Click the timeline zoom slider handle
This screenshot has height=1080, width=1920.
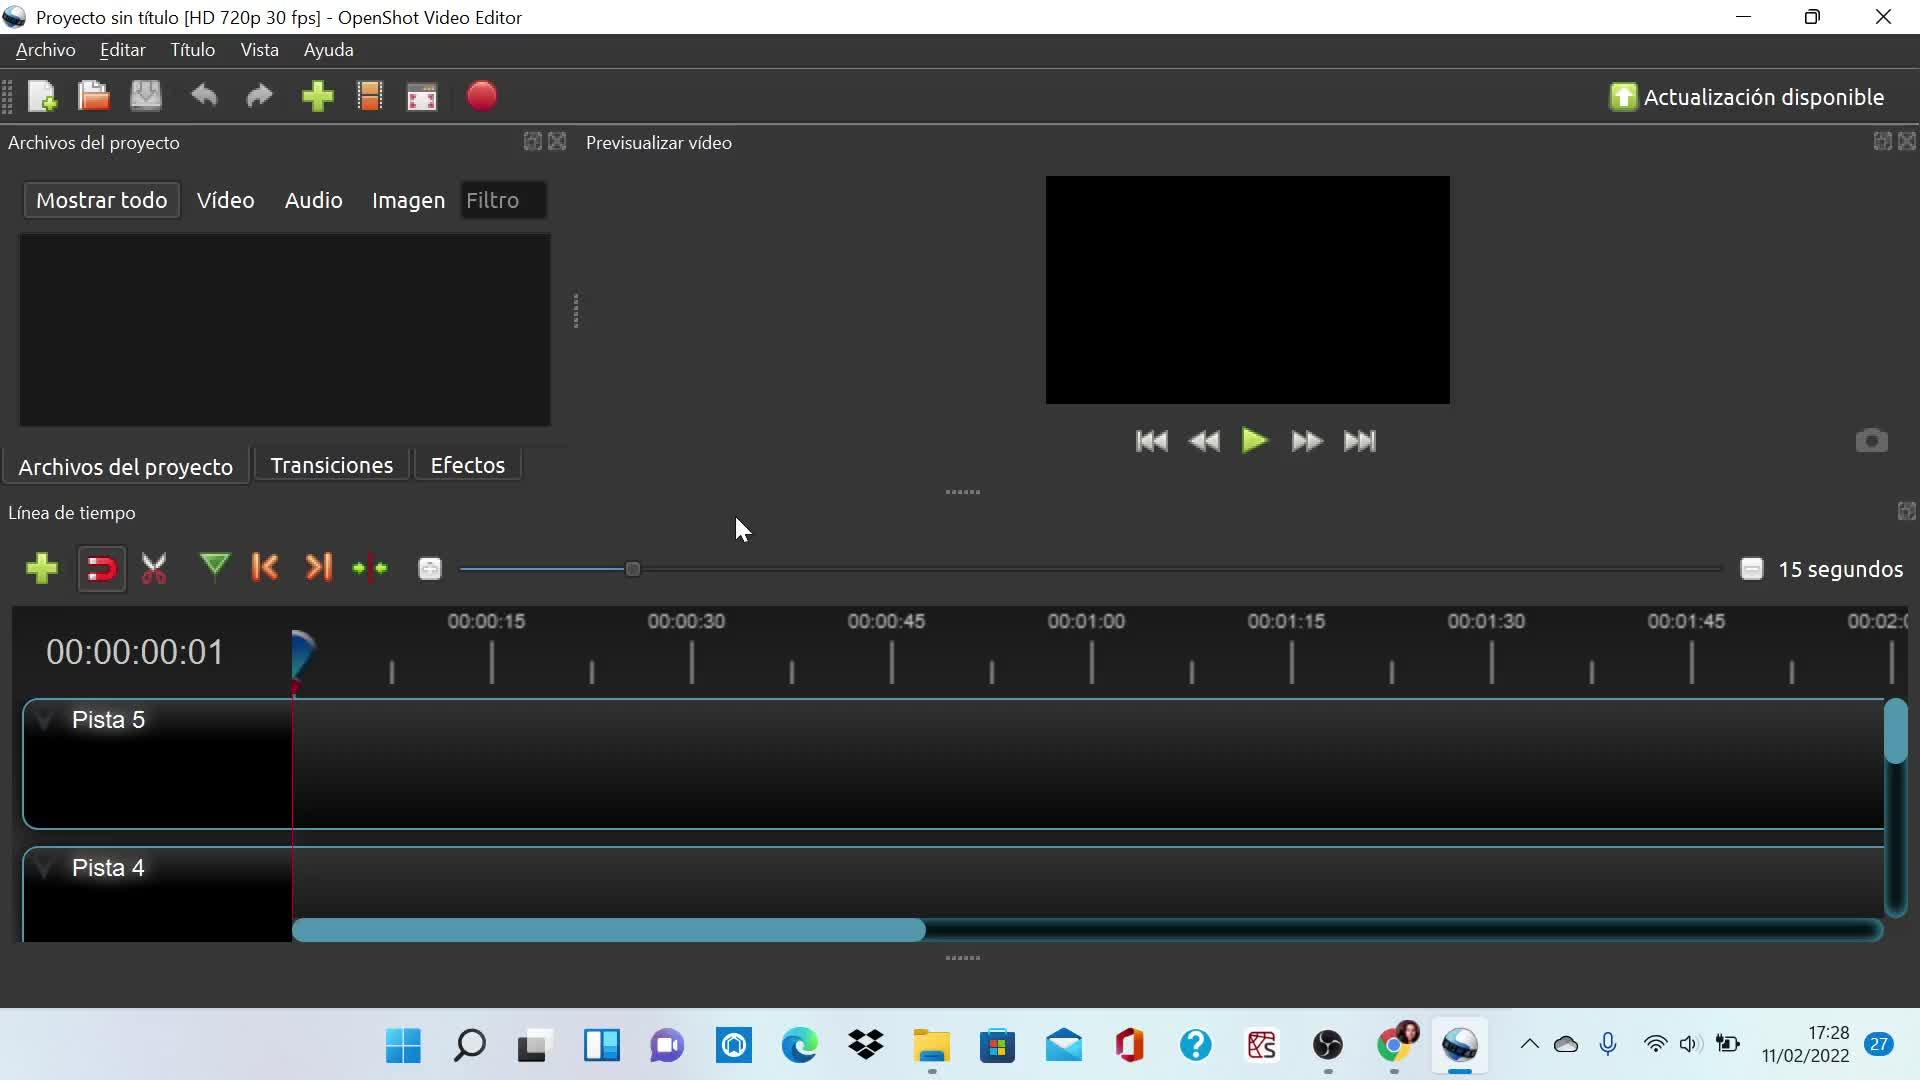pos(632,569)
